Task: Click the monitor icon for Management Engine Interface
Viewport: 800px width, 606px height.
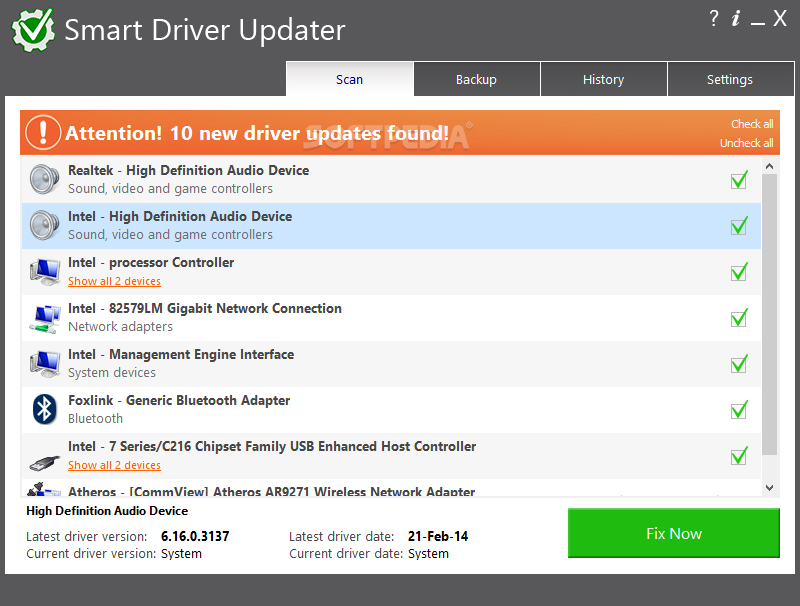Action: pyautogui.click(x=45, y=363)
